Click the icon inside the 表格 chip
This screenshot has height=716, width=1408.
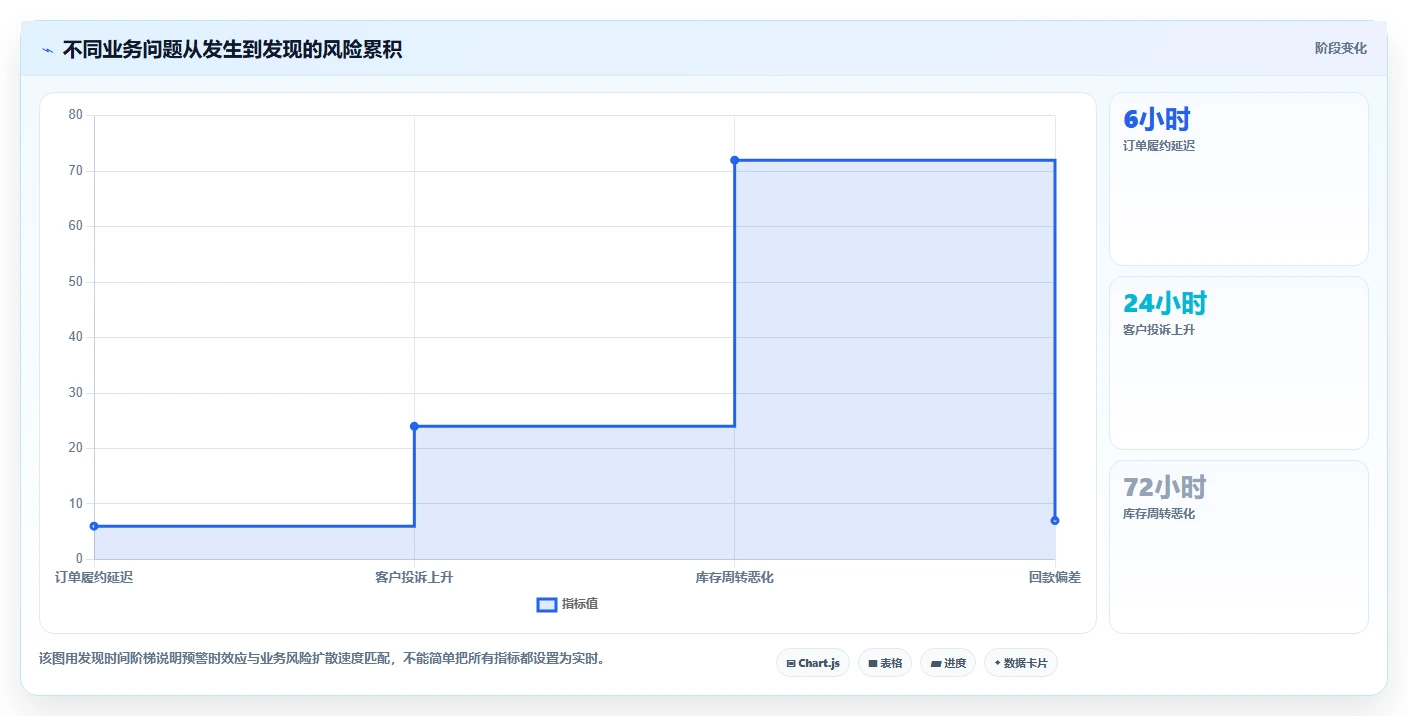coord(873,664)
